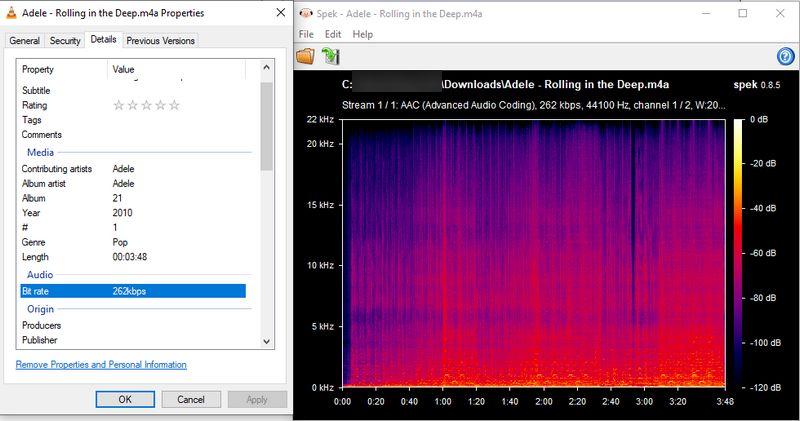This screenshot has width=800, height=421.
Task: Switch to the Security tab
Action: pyautogui.click(x=65, y=41)
